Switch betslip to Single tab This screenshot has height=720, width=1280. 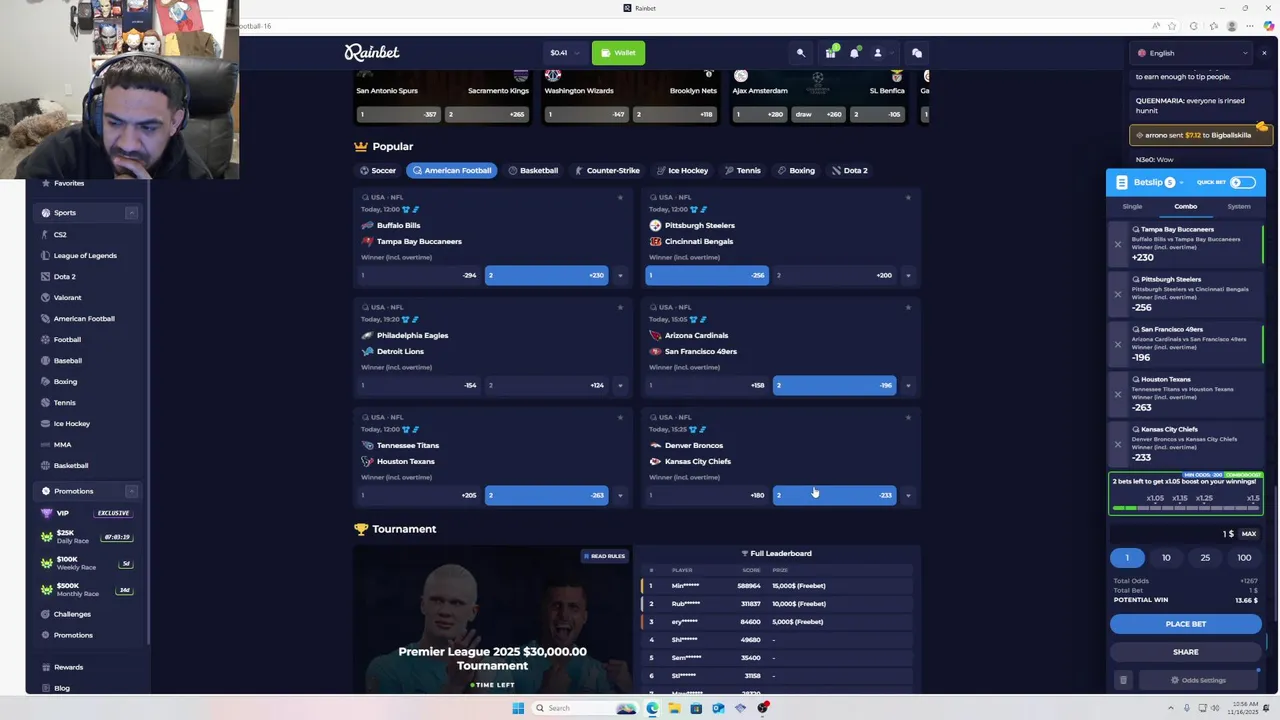coord(1132,206)
